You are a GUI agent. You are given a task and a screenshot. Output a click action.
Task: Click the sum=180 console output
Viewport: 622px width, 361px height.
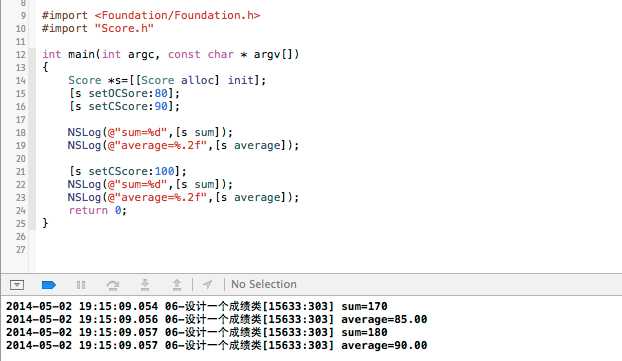(364, 332)
